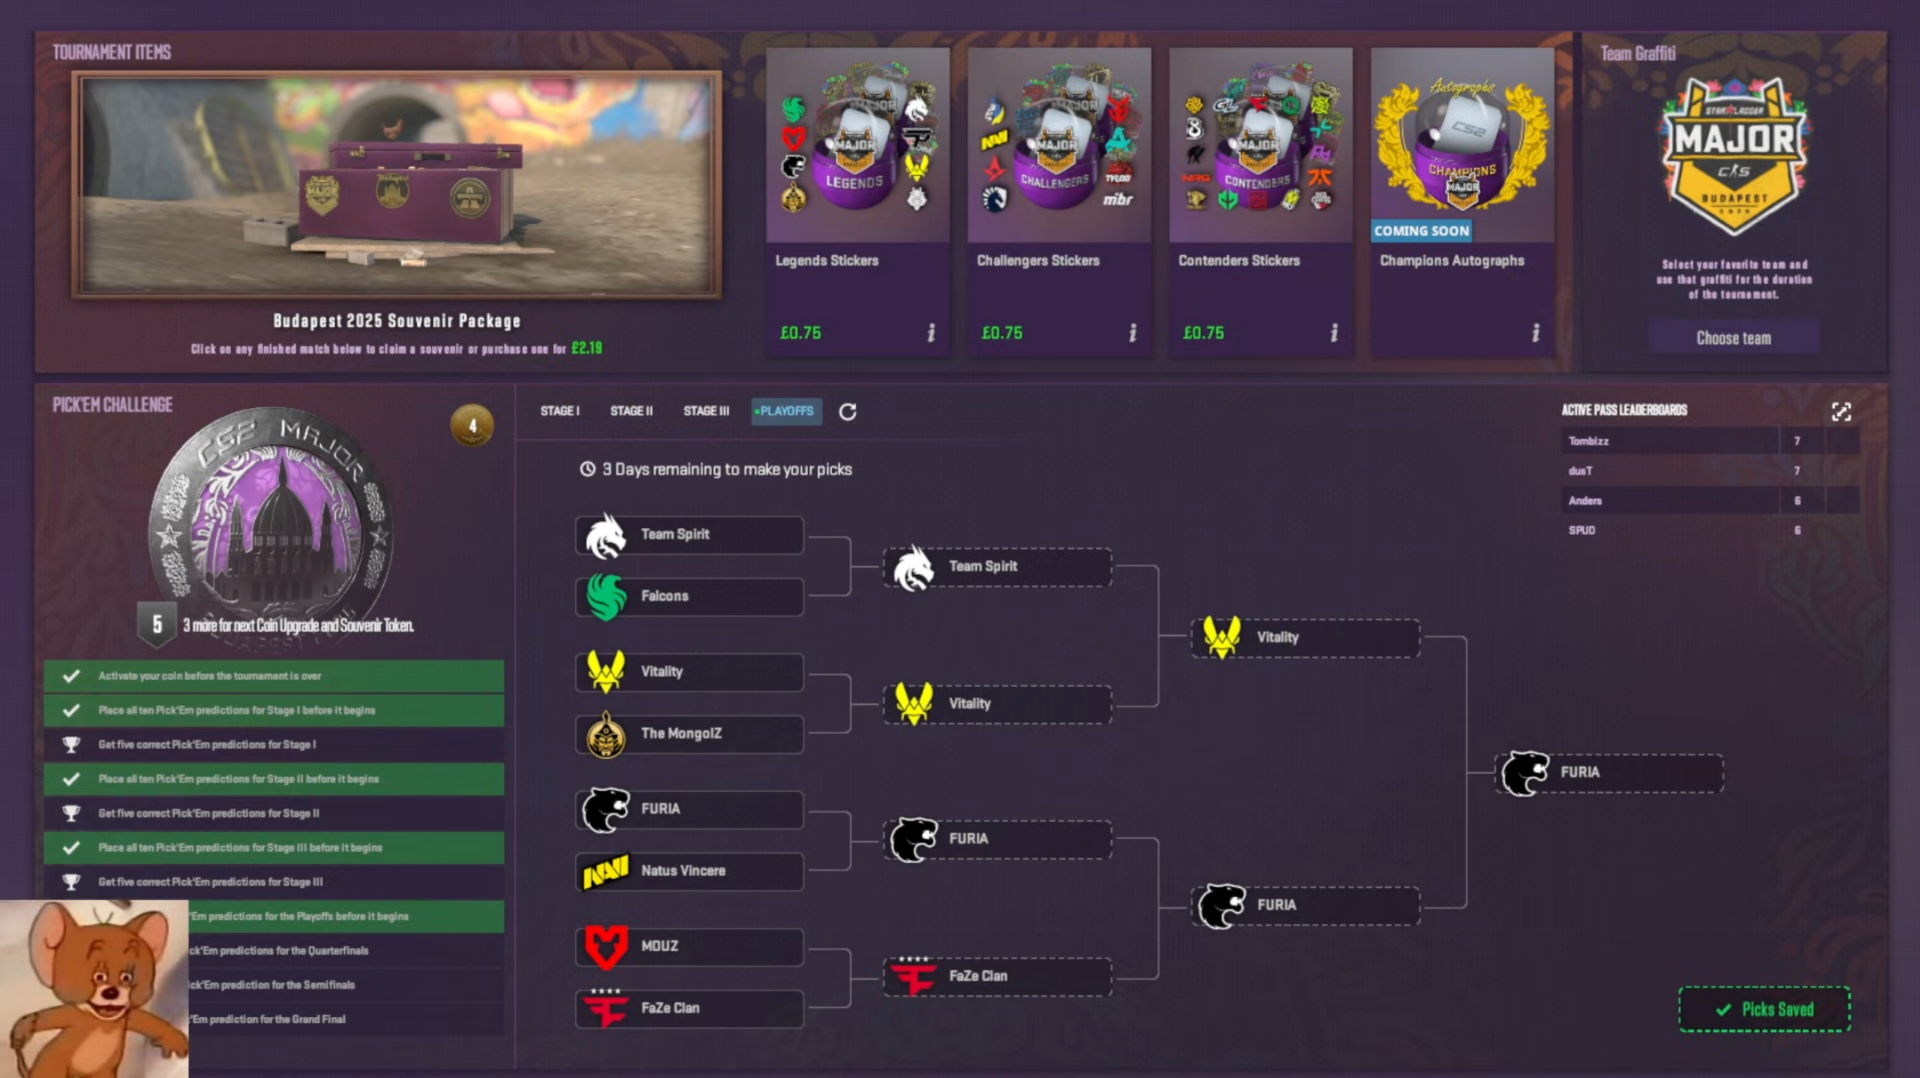Open info icon on Contenders Stickers card
1920x1078 pixels.
(x=1334, y=333)
